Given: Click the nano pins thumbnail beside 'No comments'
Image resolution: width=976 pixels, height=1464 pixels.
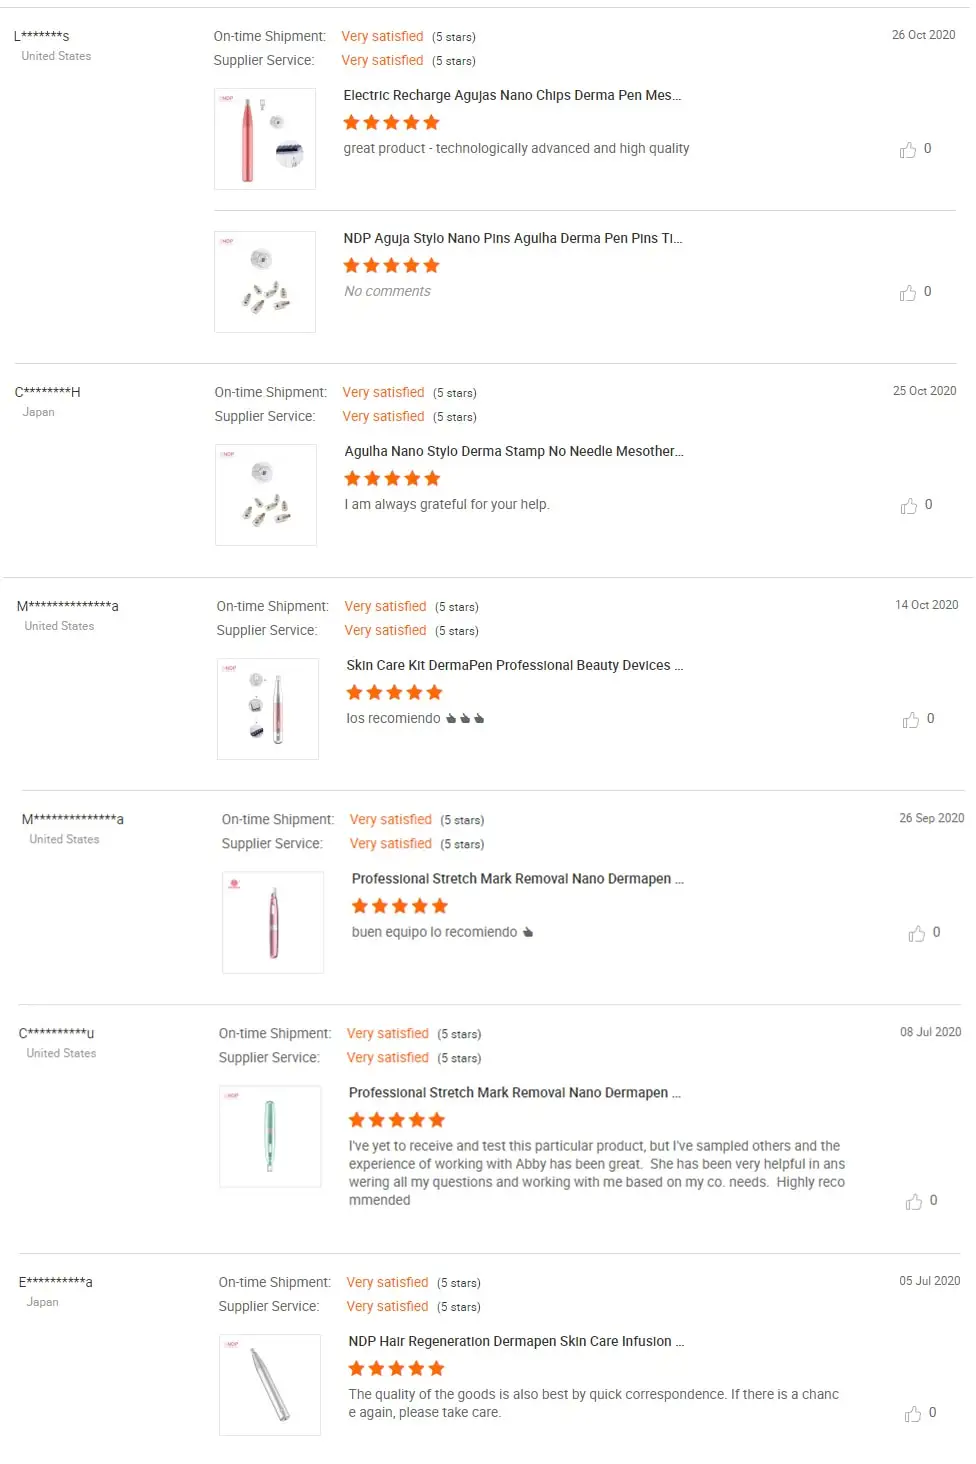Looking at the screenshot, I should (265, 282).
